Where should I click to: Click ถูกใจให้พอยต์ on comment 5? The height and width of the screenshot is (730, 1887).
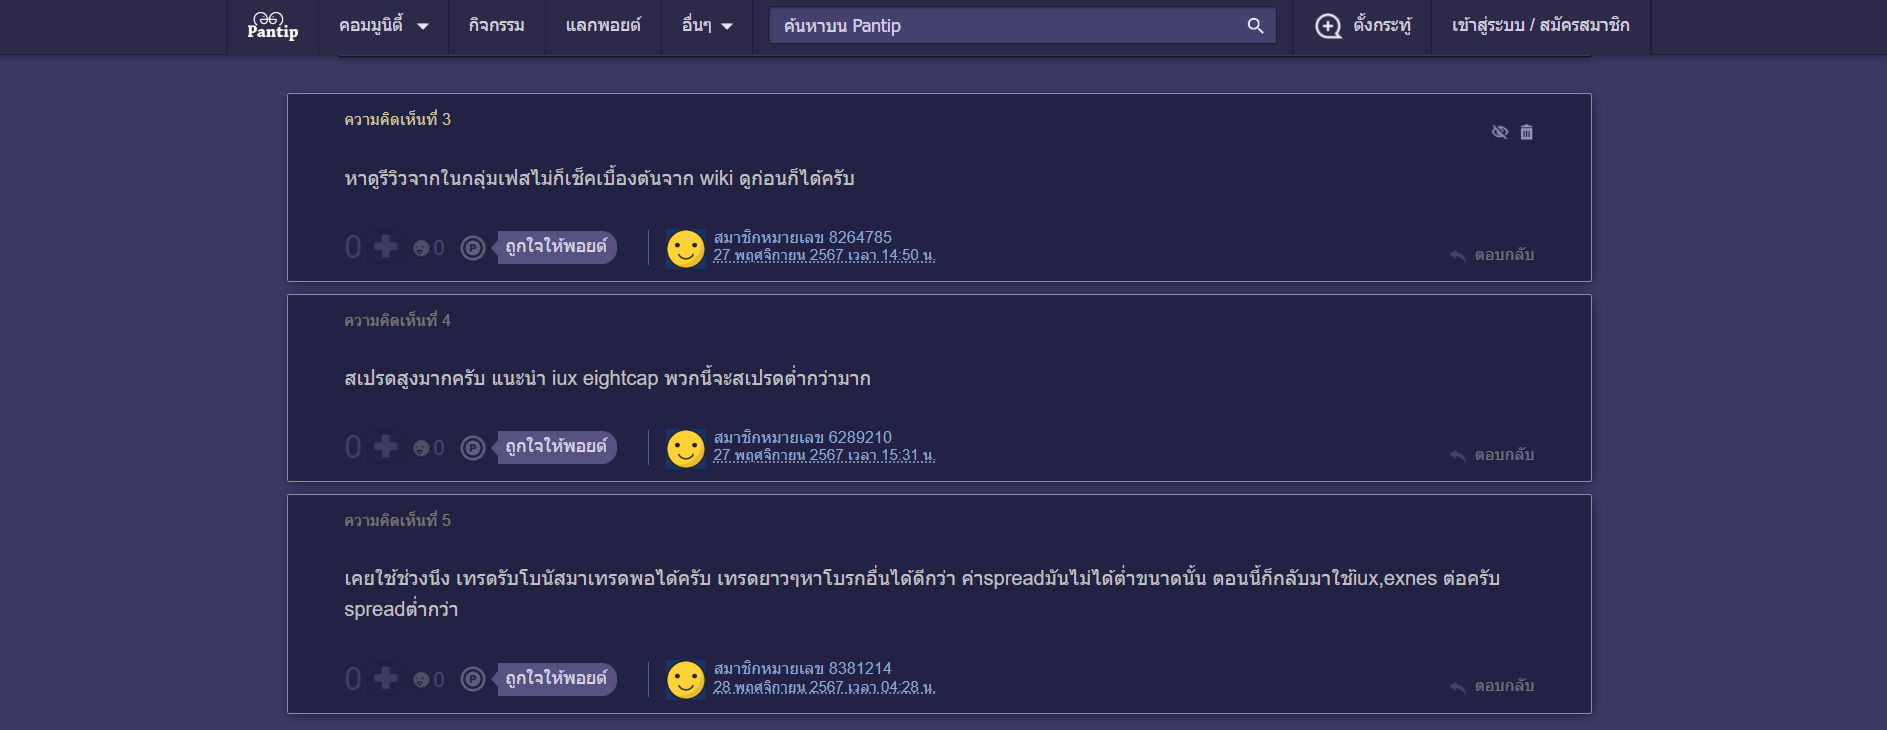pyautogui.click(x=556, y=679)
